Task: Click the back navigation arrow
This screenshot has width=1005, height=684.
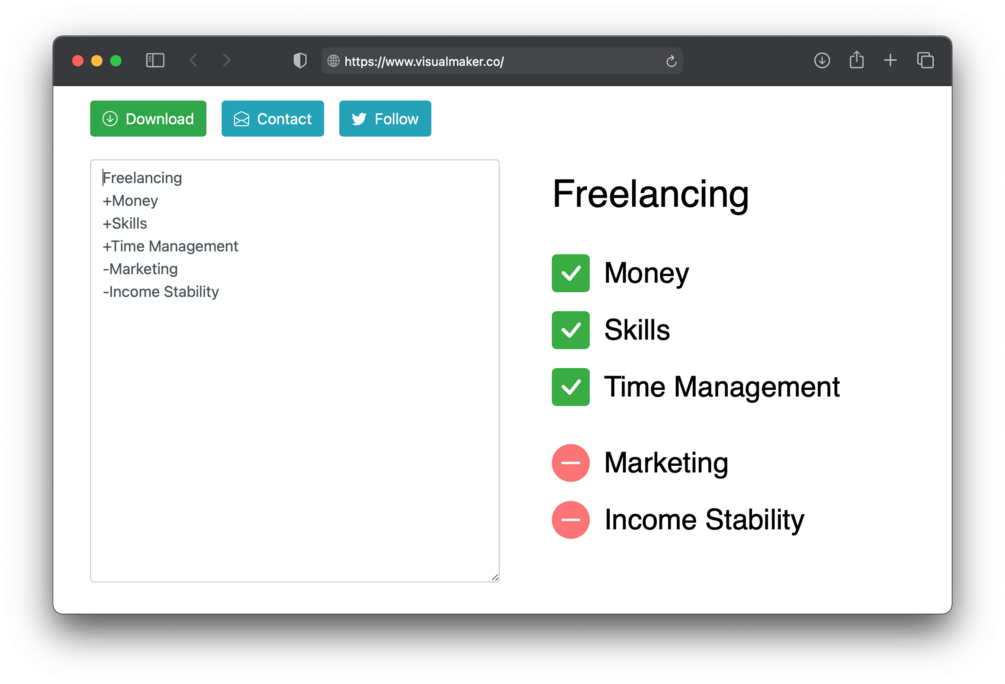Action: (x=193, y=60)
